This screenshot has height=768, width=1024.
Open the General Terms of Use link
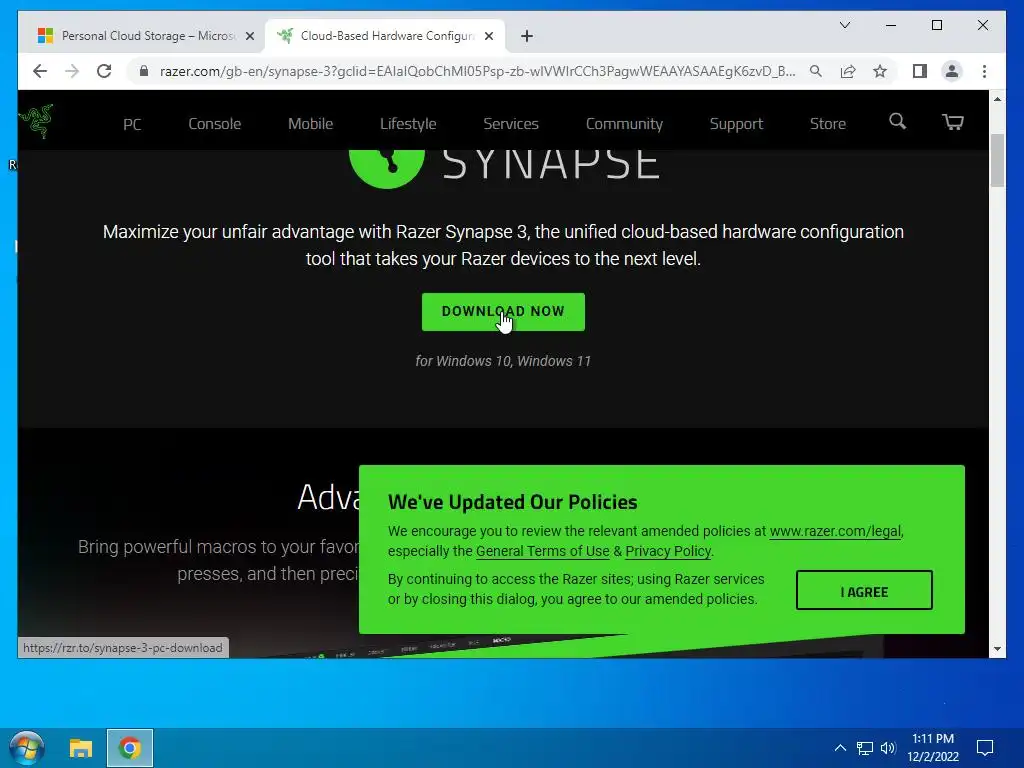click(542, 551)
